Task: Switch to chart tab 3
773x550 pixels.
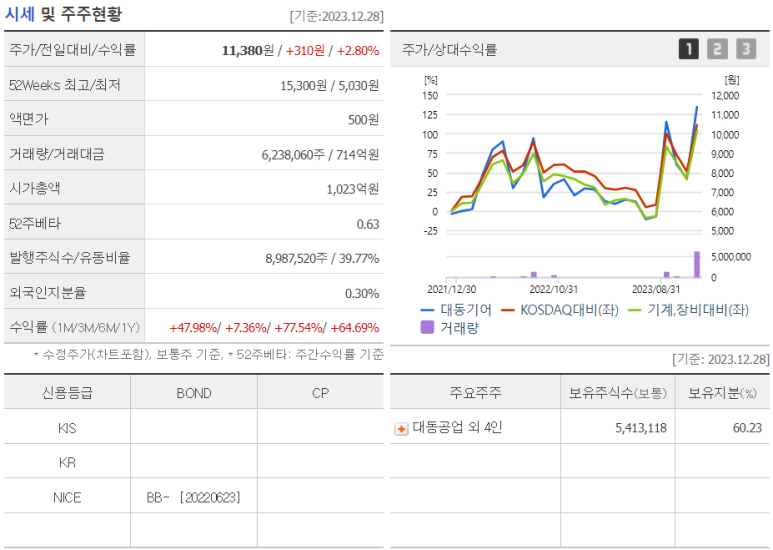Action: pyautogui.click(x=746, y=49)
